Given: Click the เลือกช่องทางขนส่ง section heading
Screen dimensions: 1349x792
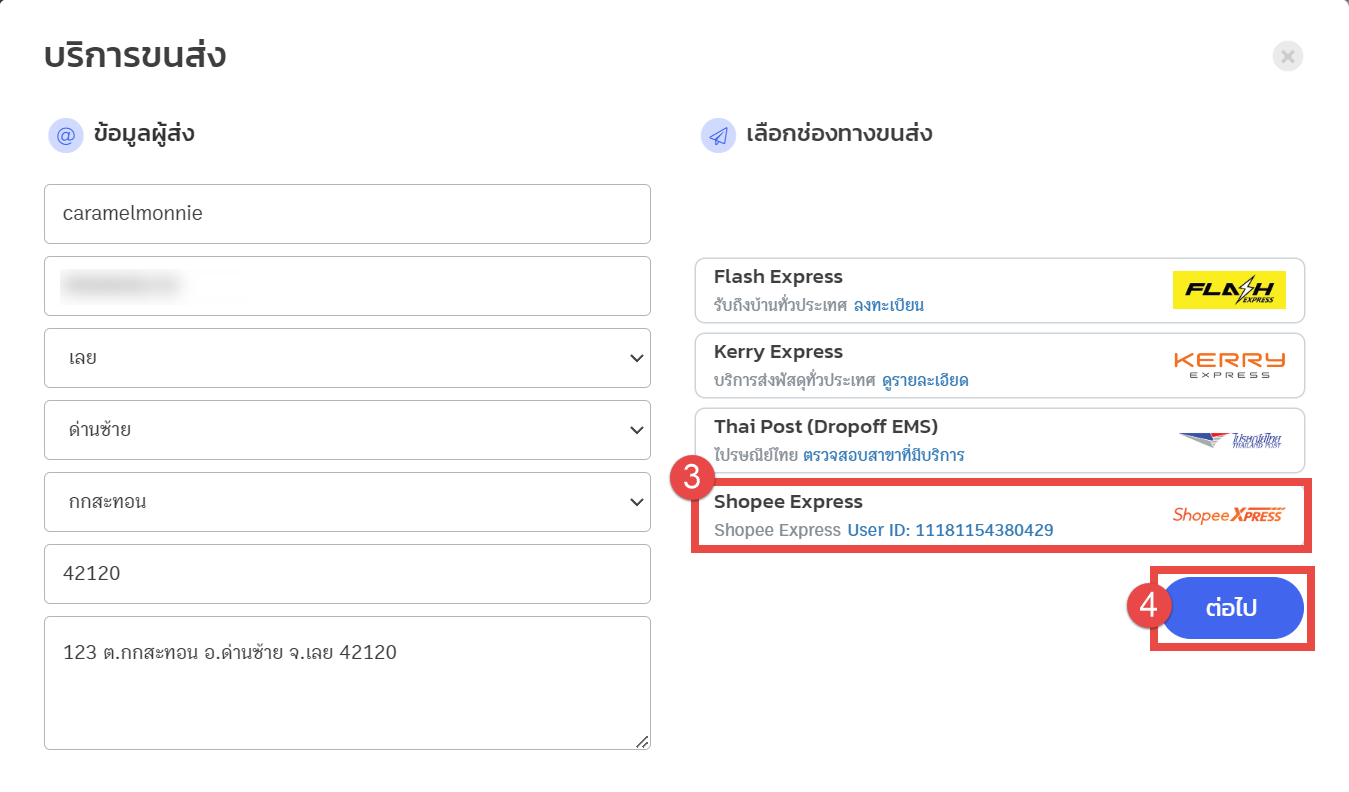Looking at the screenshot, I should (x=840, y=134).
